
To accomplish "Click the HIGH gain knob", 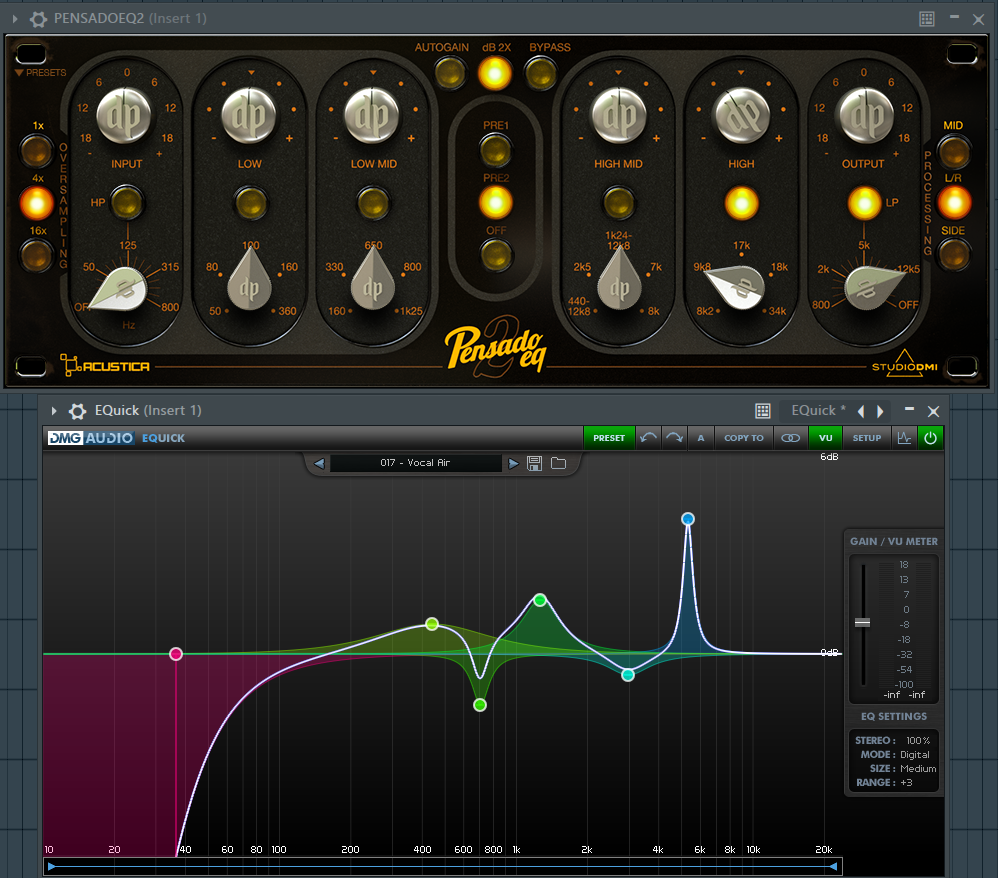I will click(x=742, y=116).
